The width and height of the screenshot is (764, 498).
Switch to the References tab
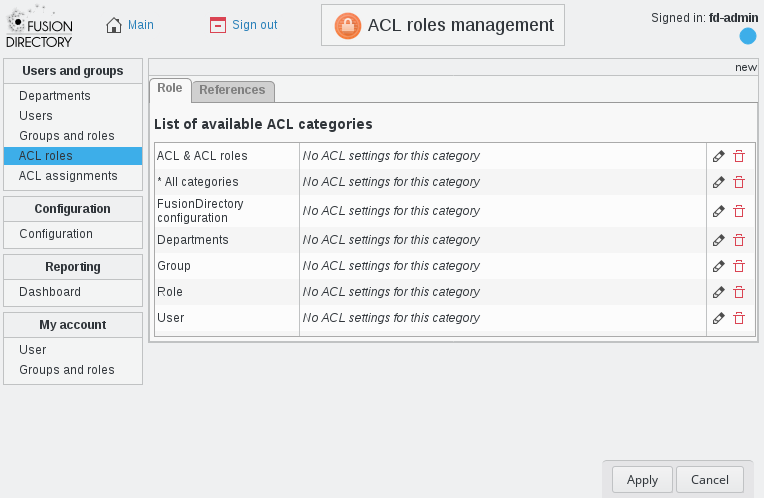point(232,90)
